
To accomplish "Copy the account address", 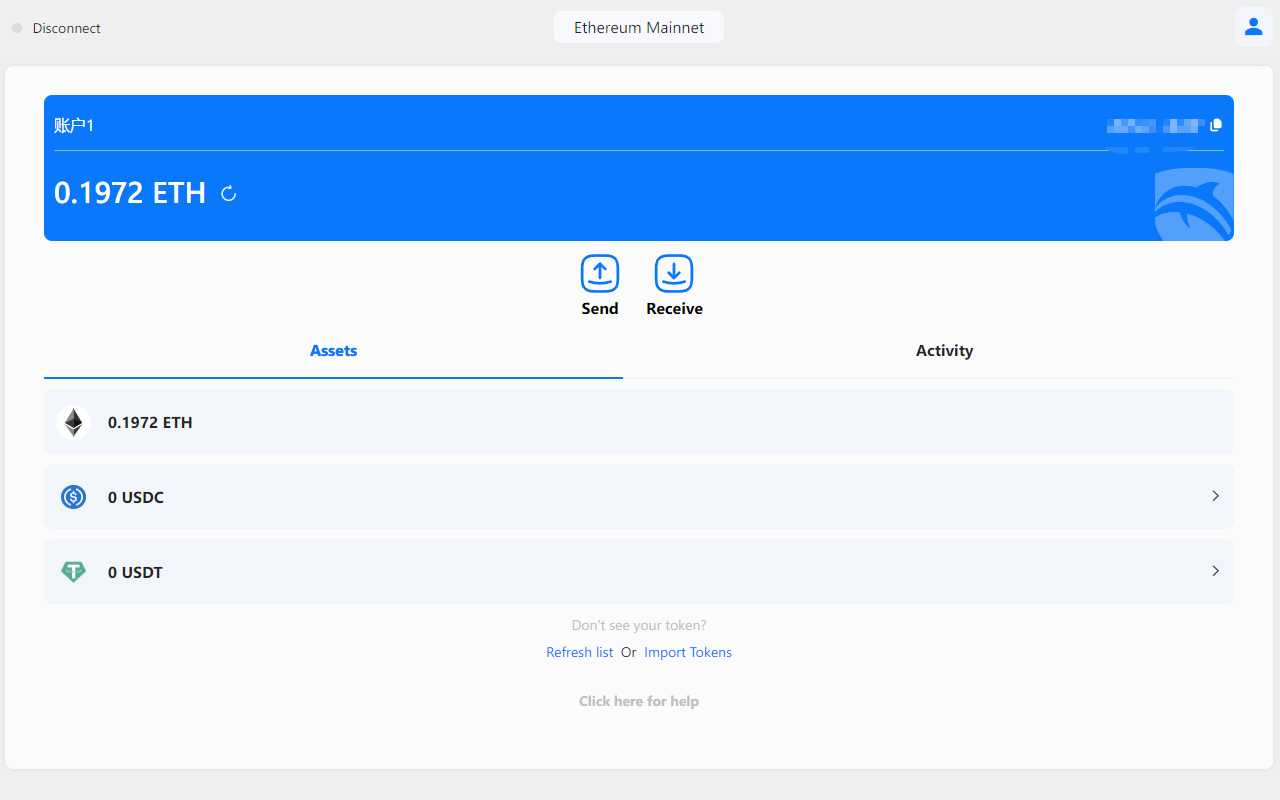I will click(1216, 125).
